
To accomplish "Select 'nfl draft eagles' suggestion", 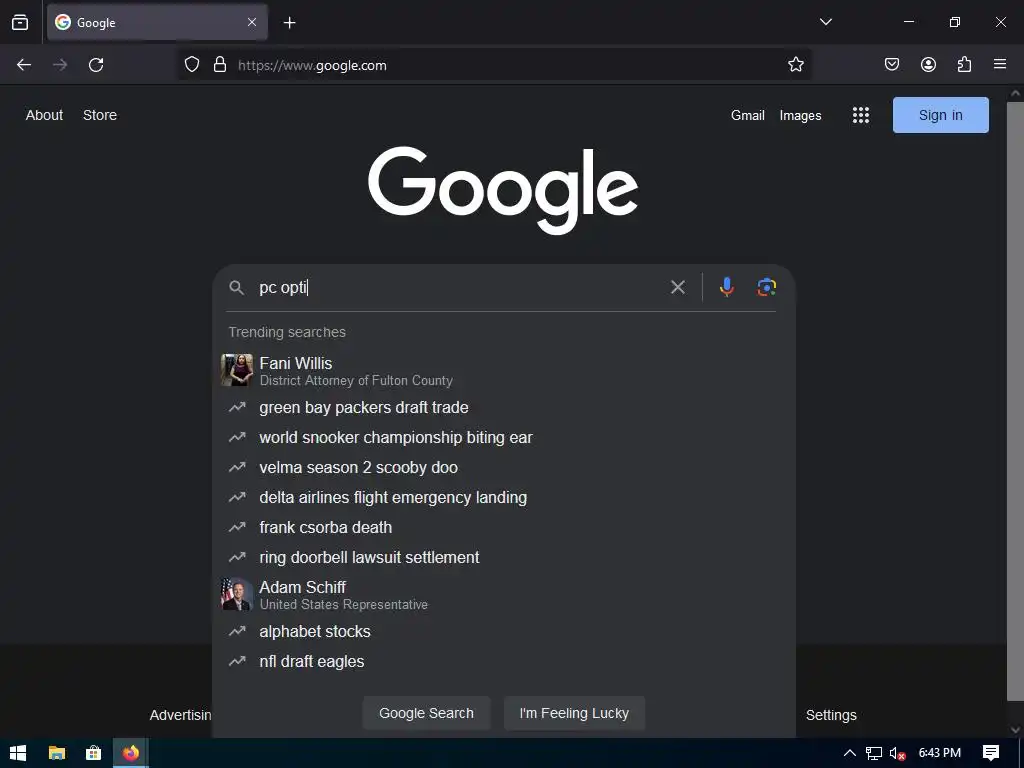I will [x=504, y=662].
